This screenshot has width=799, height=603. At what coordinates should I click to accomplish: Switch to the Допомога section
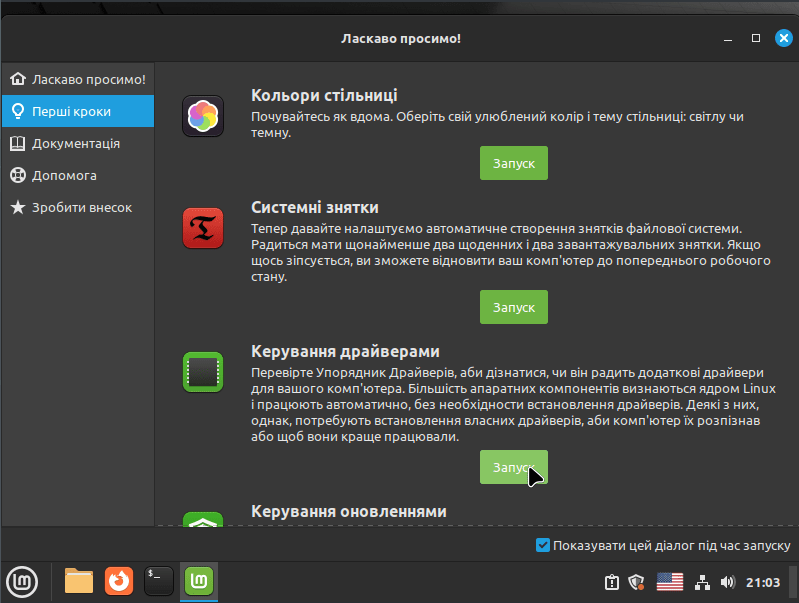point(78,175)
